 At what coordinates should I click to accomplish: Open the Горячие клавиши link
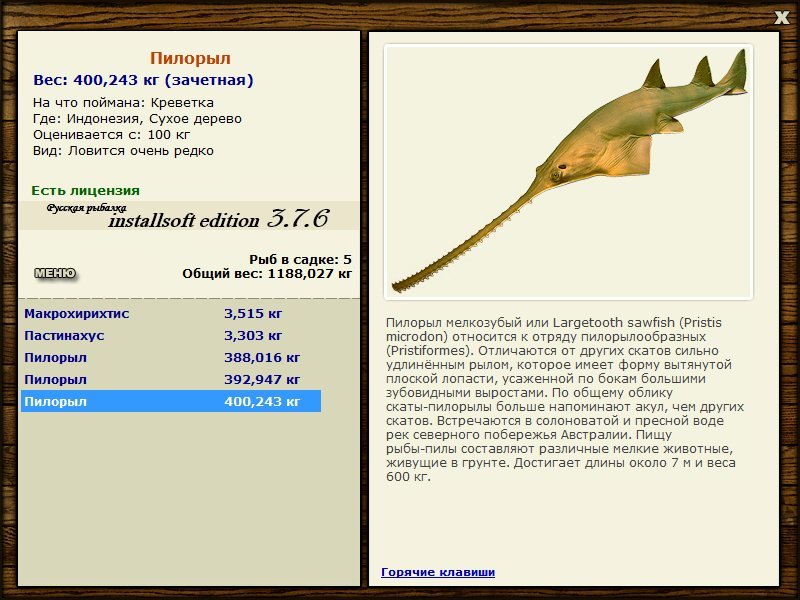(438, 572)
